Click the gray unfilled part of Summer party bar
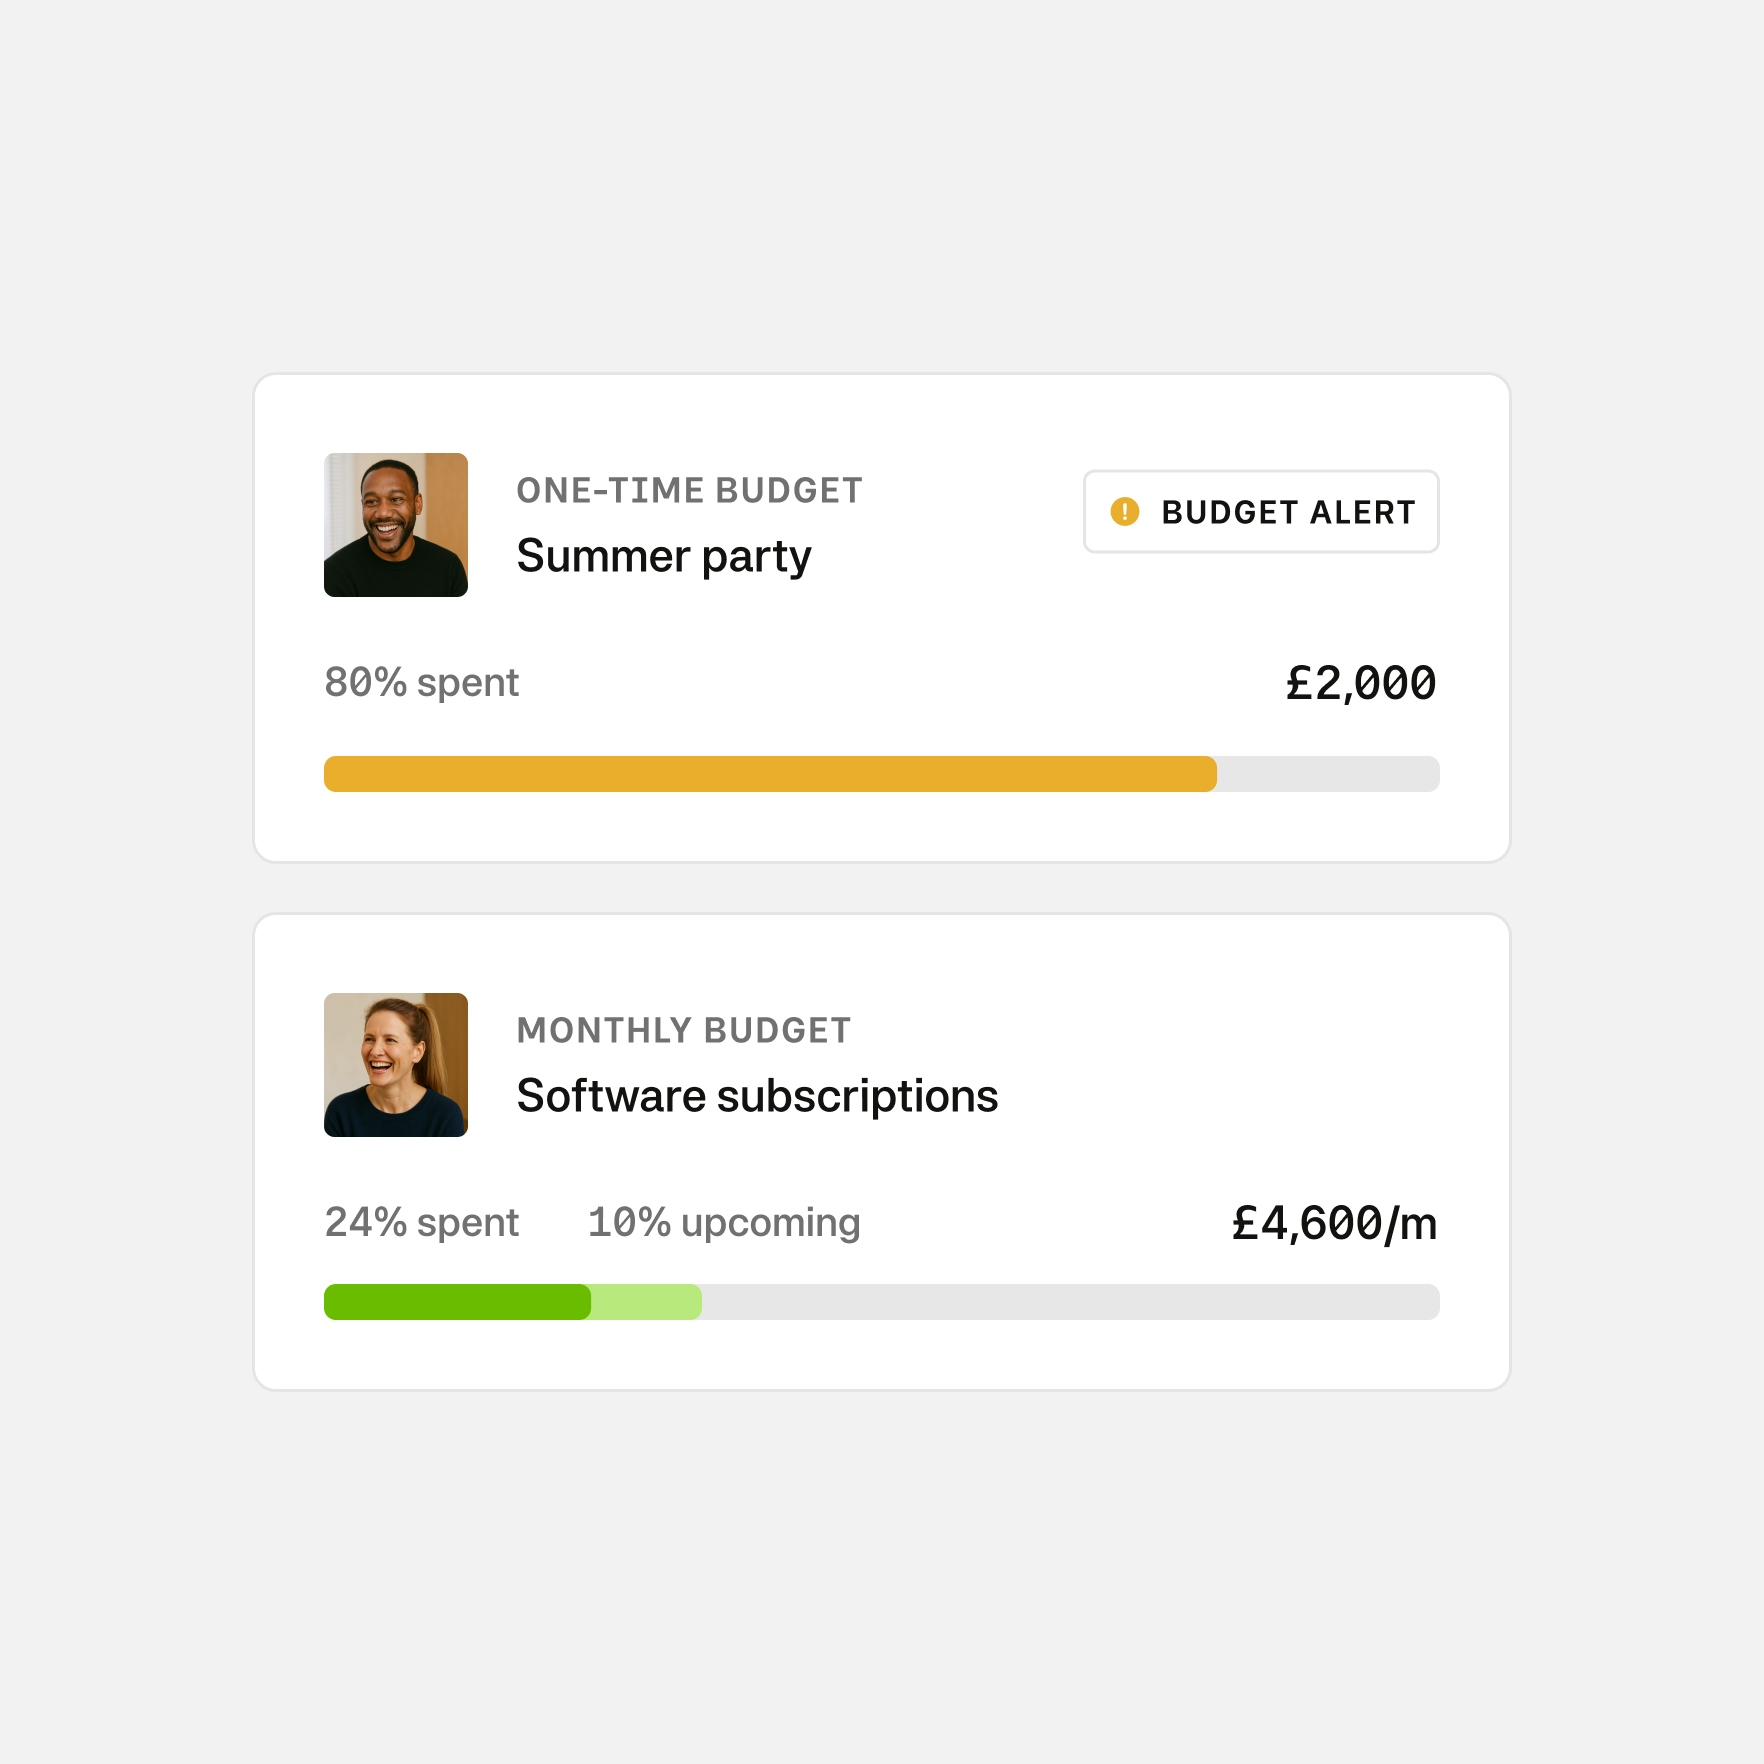The width and height of the screenshot is (1764, 1764). (1328, 774)
